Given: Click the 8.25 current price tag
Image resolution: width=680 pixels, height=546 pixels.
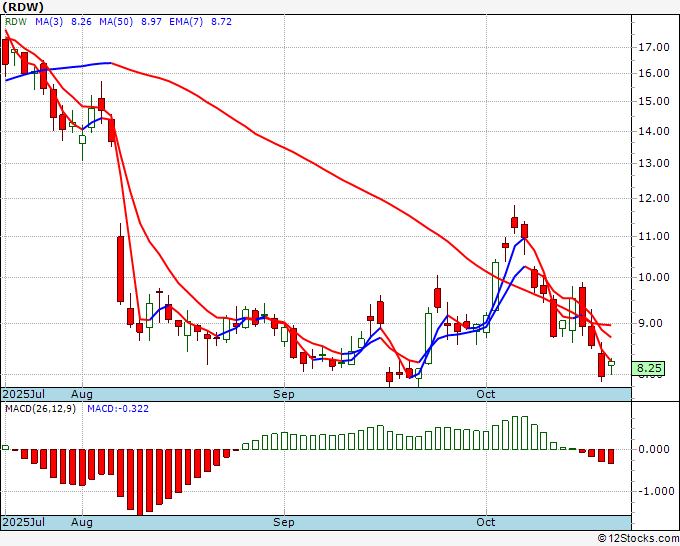Looking at the screenshot, I should (x=648, y=368).
